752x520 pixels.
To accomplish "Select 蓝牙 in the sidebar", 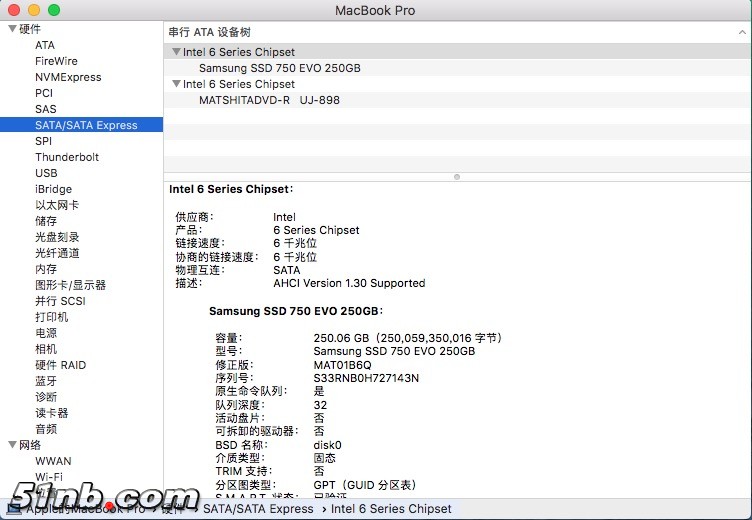I will (46, 381).
